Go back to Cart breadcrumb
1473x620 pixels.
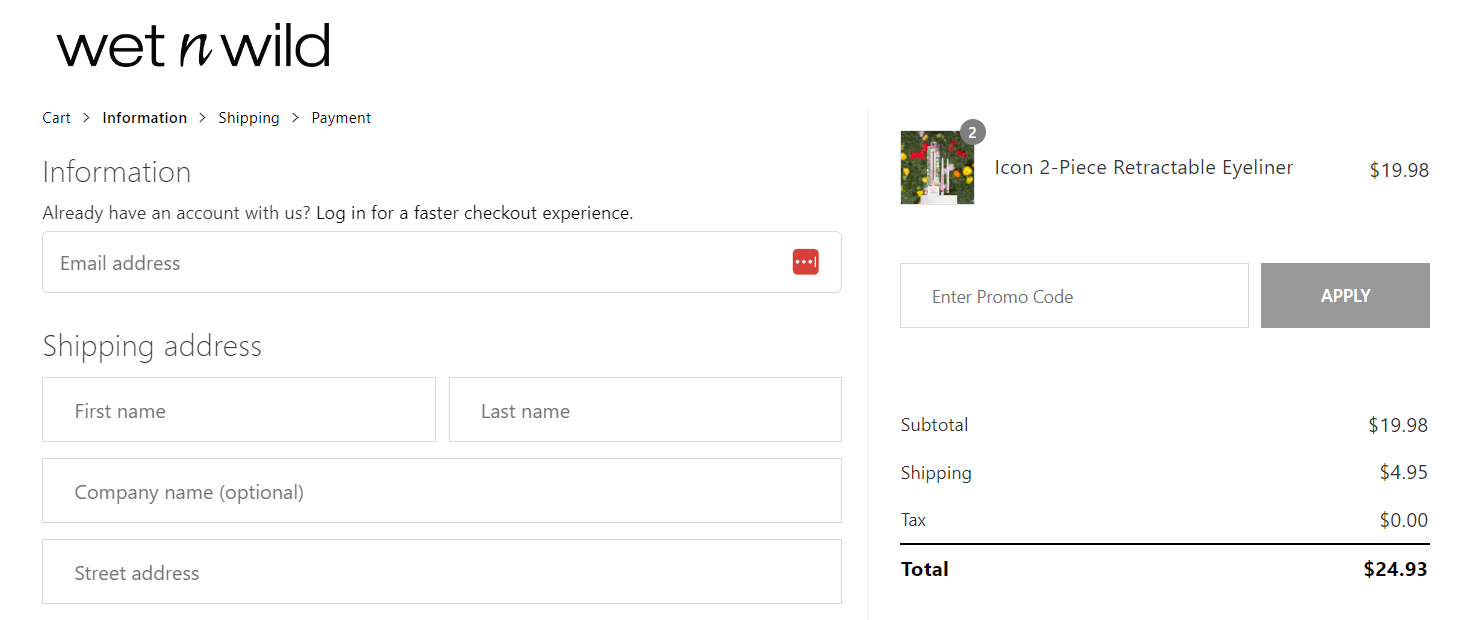(x=56, y=118)
